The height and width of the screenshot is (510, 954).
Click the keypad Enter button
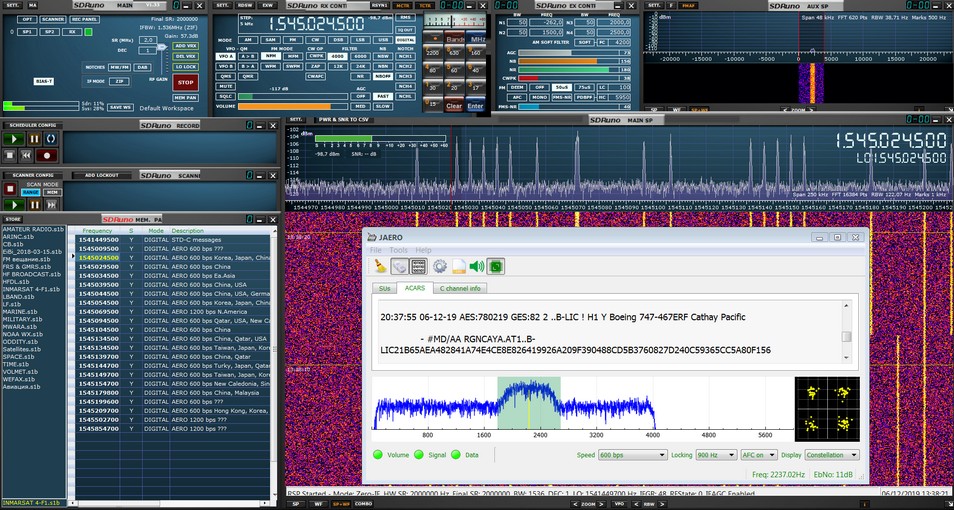[x=476, y=105]
